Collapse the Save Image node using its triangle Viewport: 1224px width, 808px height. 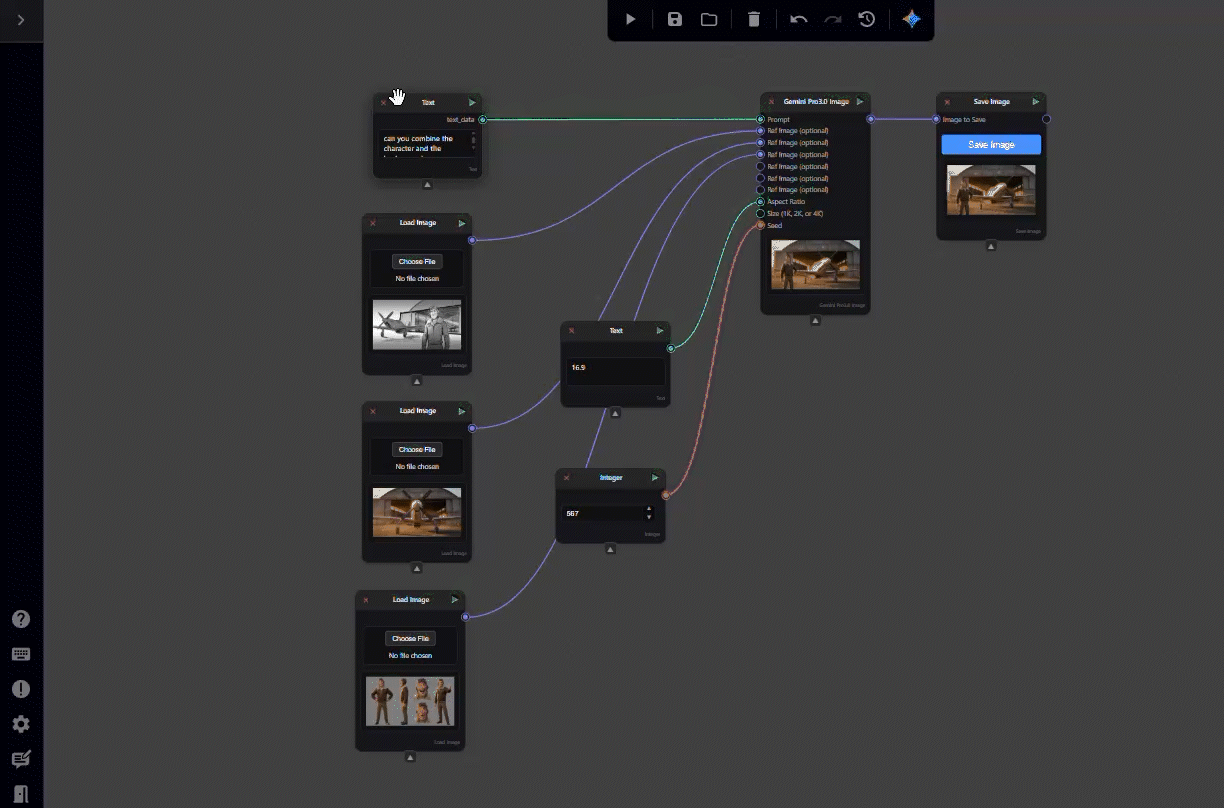point(991,246)
